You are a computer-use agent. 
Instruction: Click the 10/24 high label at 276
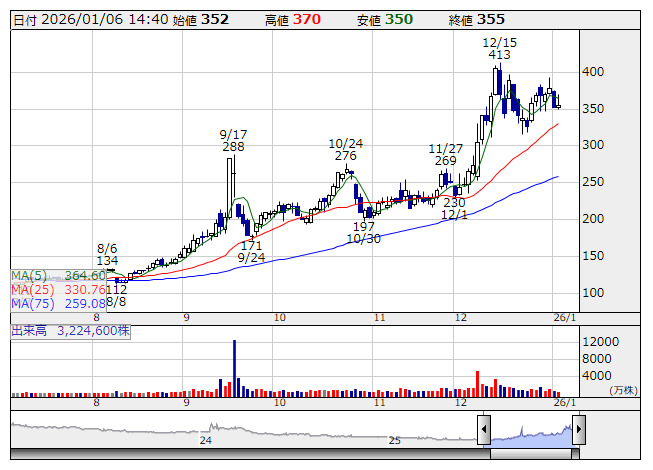346,149
